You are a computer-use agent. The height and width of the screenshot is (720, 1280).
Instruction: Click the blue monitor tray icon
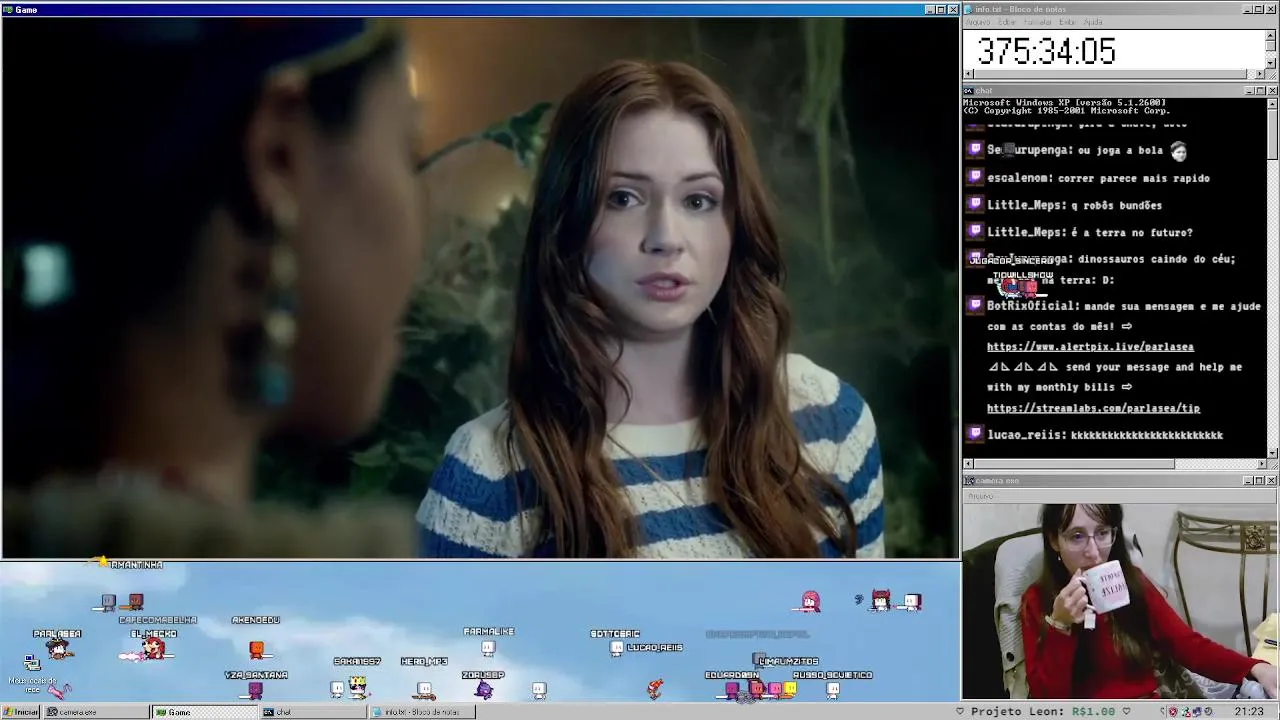(x=1197, y=712)
